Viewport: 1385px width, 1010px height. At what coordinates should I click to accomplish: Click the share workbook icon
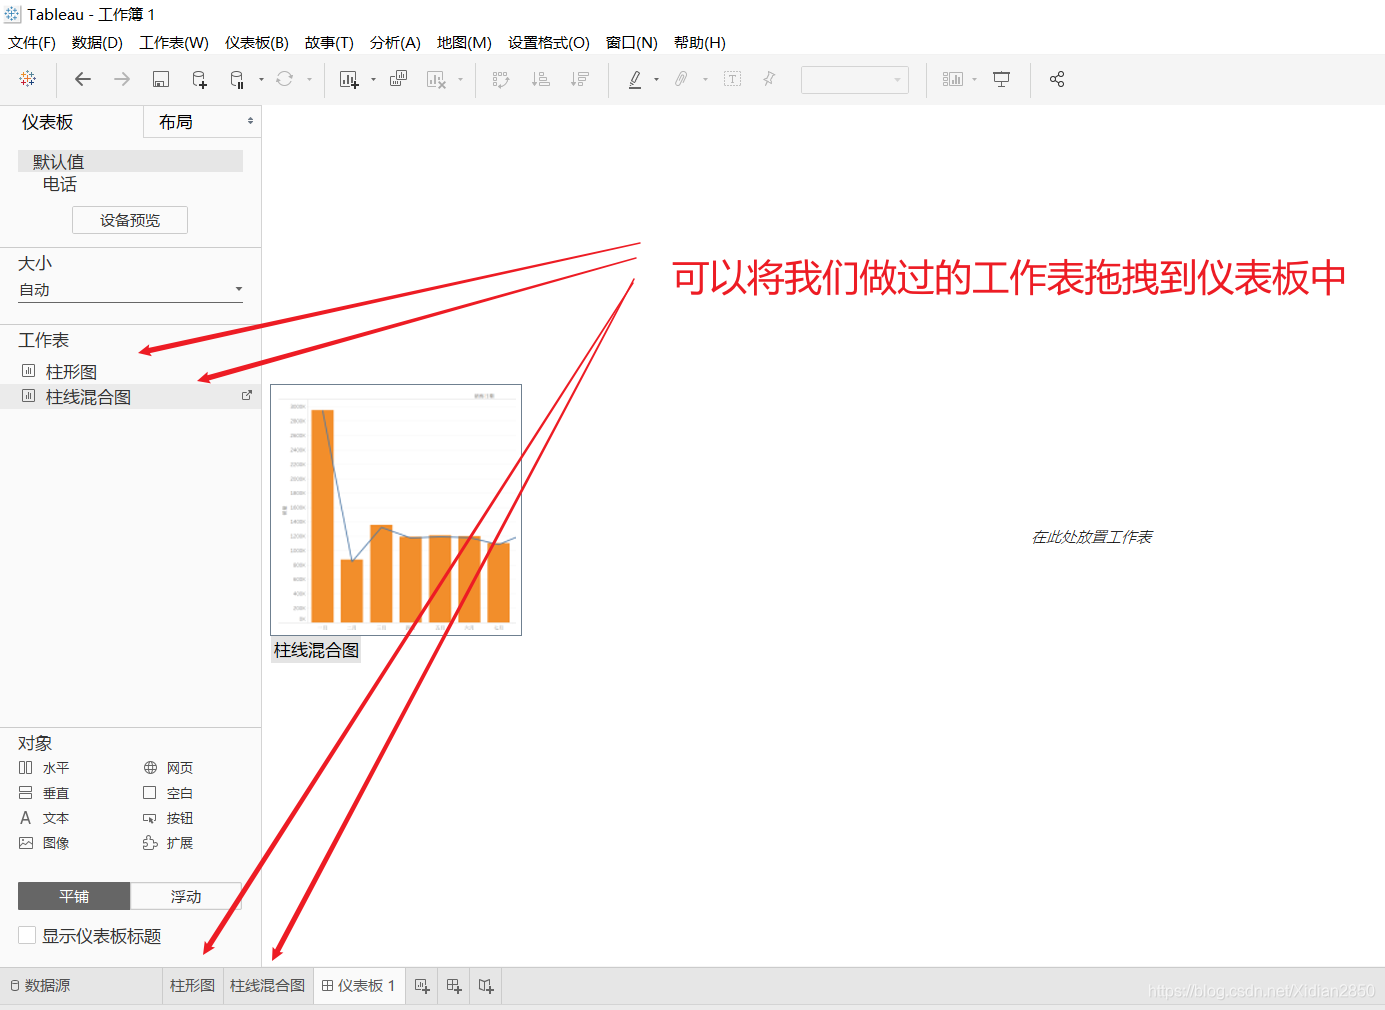1057,79
